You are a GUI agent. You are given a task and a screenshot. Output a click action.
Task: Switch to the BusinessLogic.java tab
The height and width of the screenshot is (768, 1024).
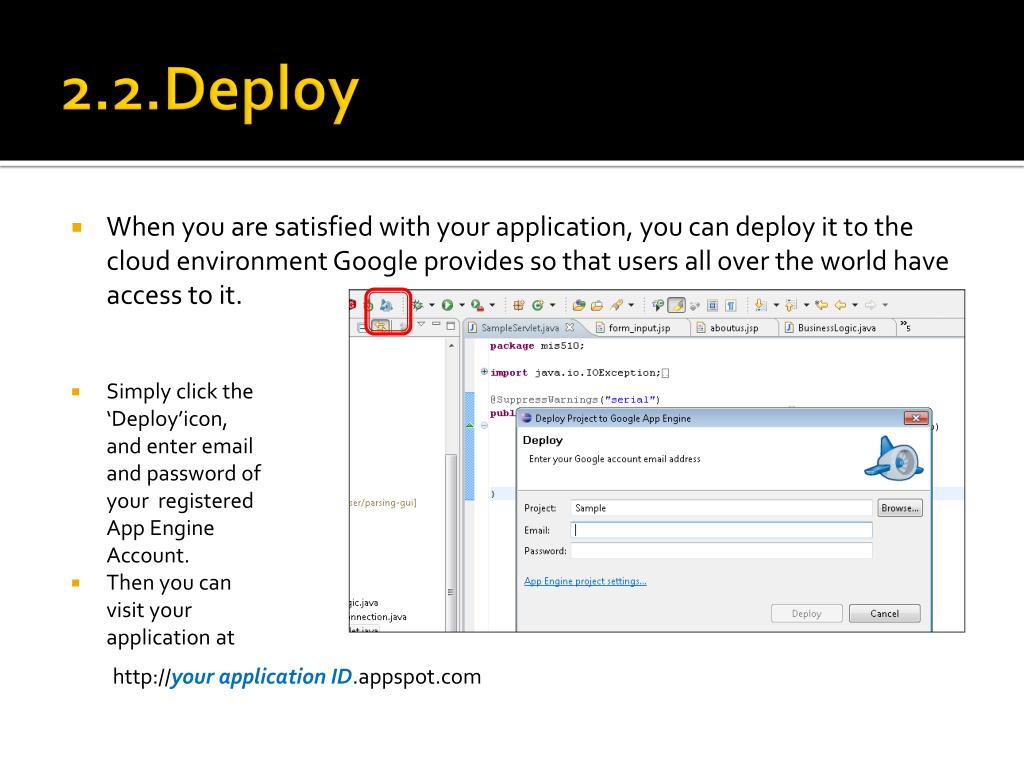pos(836,327)
